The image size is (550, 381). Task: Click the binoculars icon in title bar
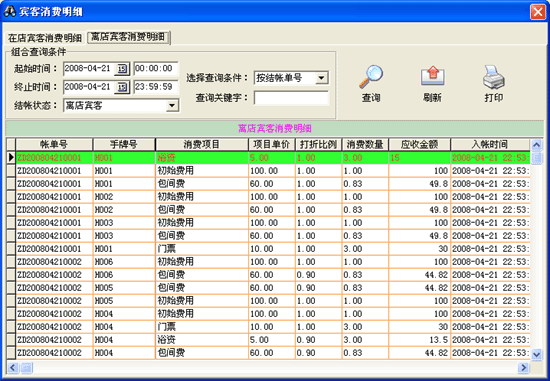pyautogui.click(x=9, y=12)
